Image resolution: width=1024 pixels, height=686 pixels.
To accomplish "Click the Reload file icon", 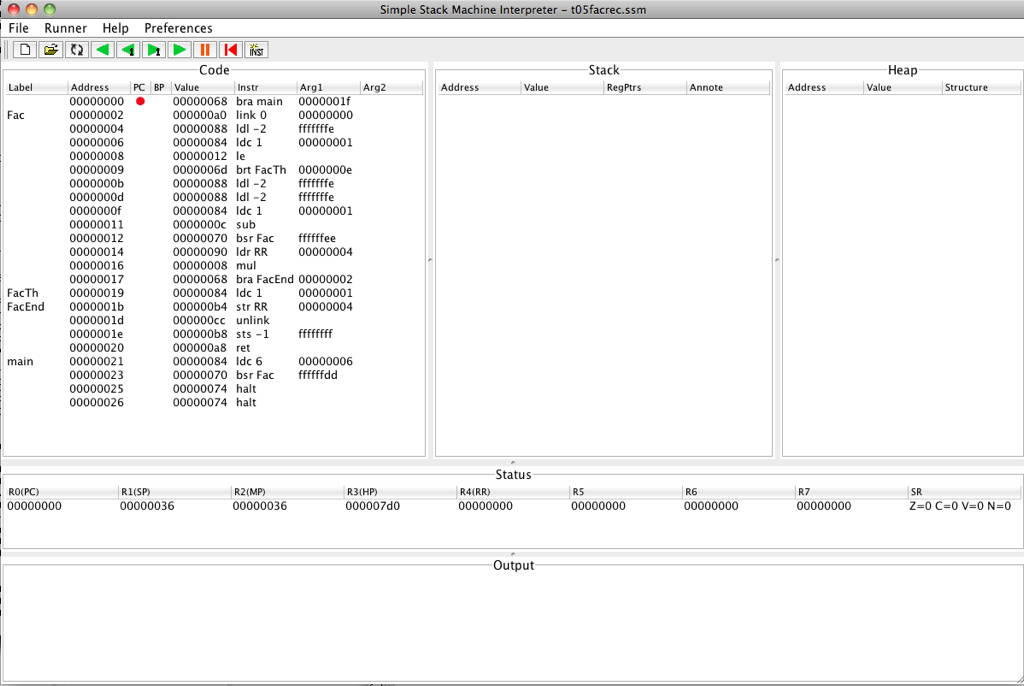I will tap(77, 49).
